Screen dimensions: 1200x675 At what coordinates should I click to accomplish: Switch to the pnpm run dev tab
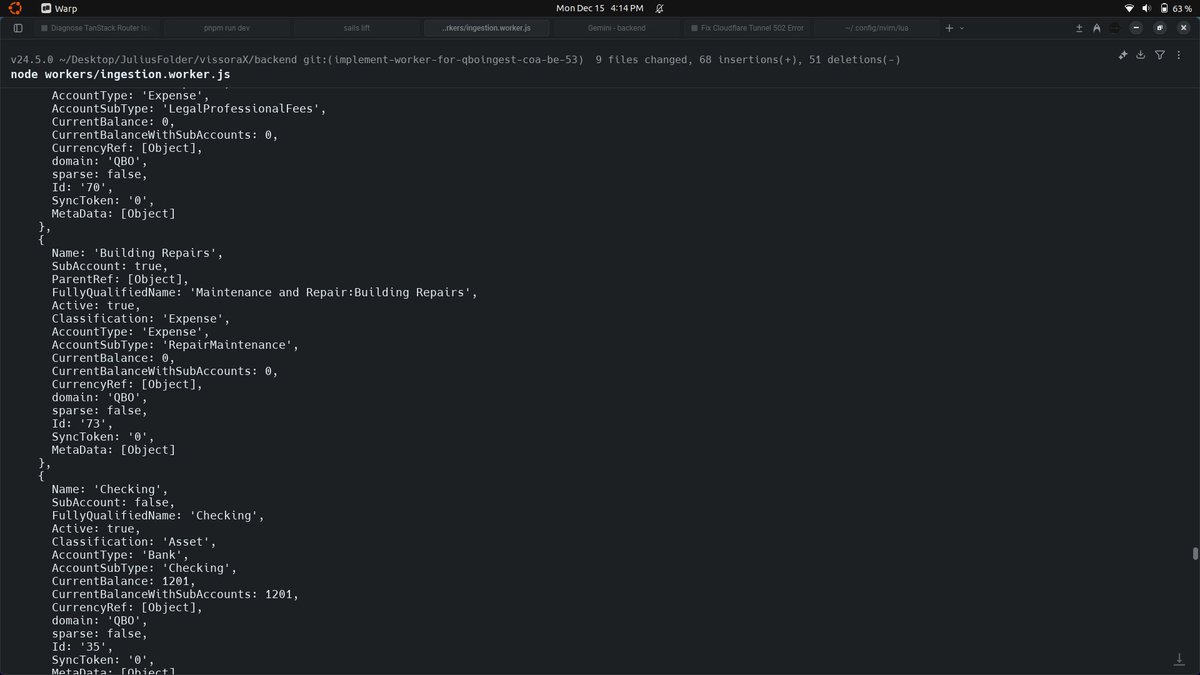(227, 28)
